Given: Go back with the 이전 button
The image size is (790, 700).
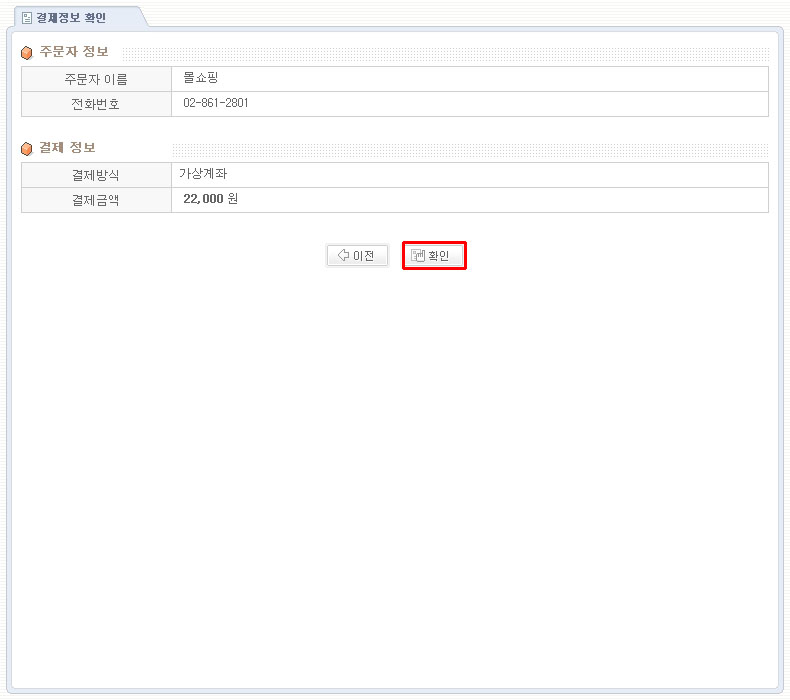Looking at the screenshot, I should tap(357, 256).
